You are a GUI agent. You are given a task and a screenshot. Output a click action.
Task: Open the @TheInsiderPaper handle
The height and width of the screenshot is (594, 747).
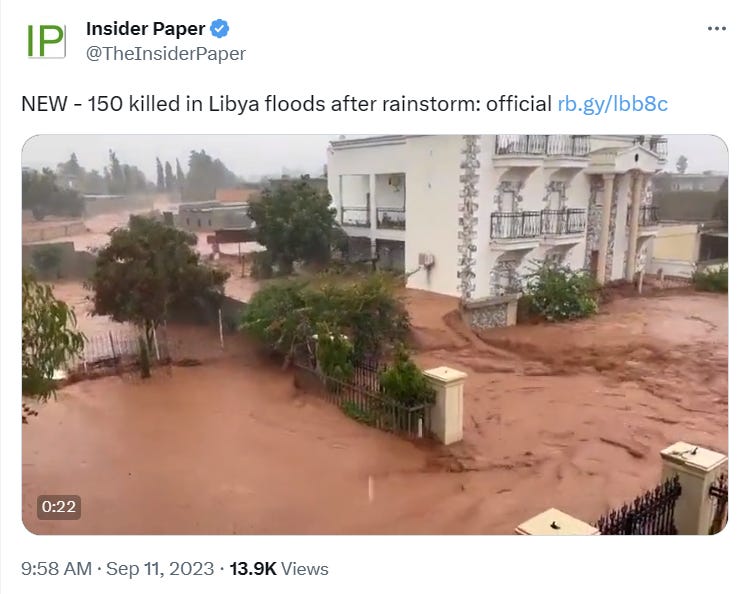pyautogui.click(x=166, y=54)
